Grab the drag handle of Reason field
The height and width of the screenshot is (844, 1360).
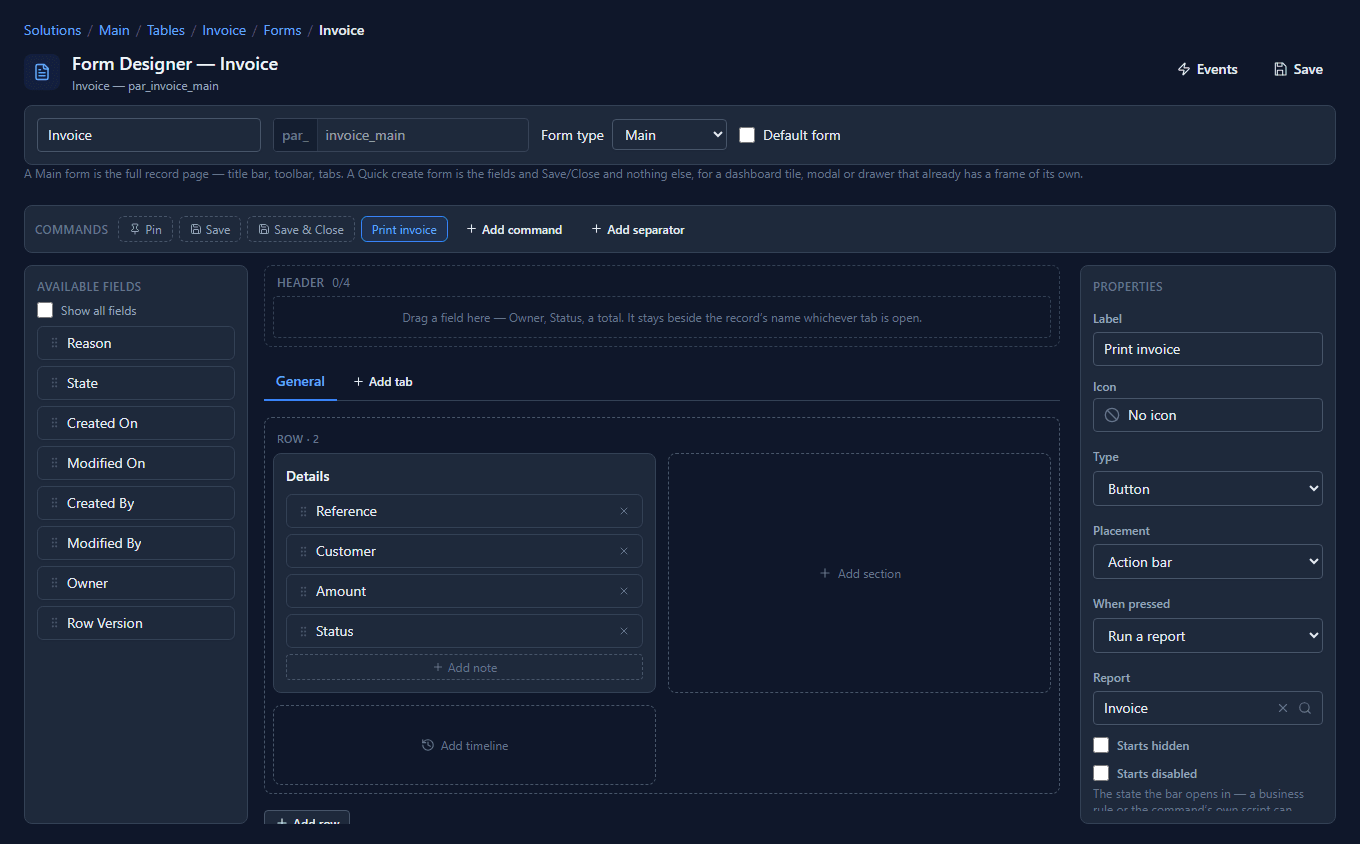coord(54,343)
